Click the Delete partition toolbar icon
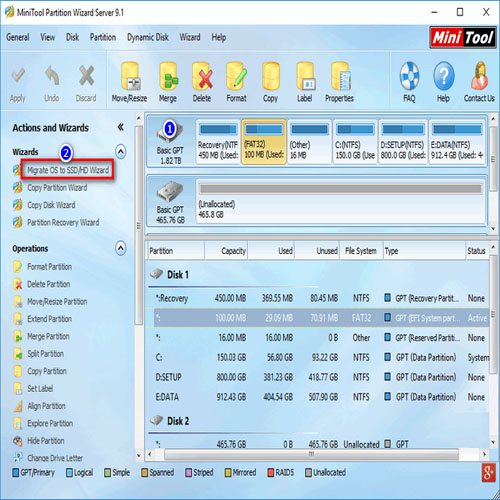This screenshot has height=500, width=500. coord(202,76)
